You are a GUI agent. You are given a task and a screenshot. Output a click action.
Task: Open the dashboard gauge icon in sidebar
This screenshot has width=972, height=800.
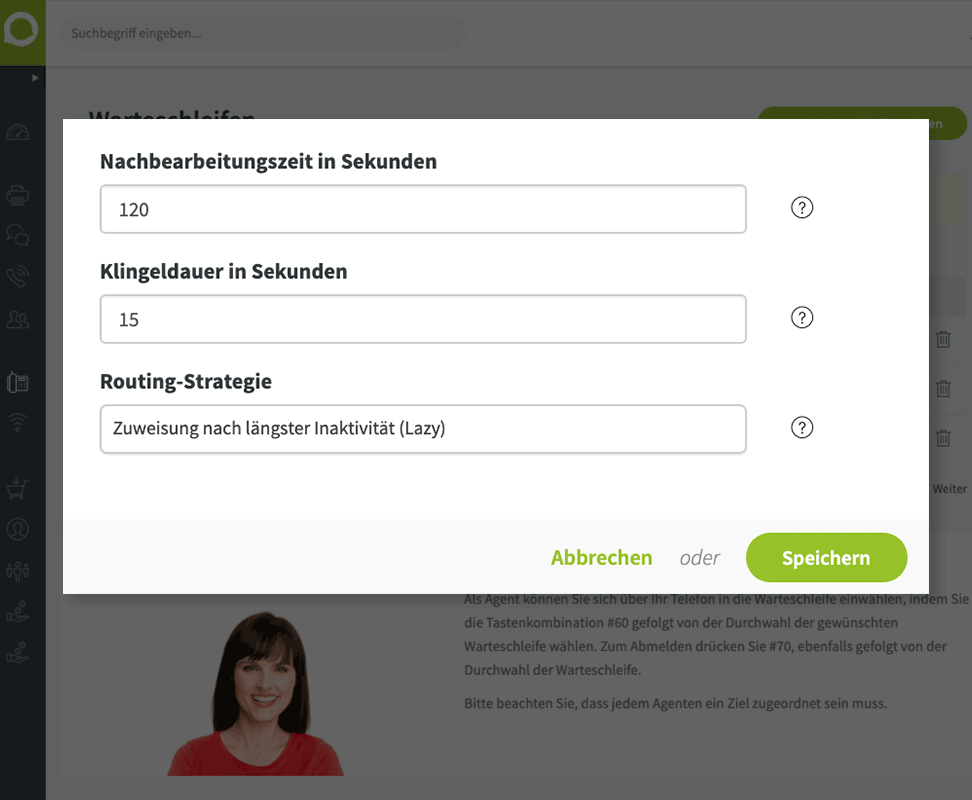(18, 133)
